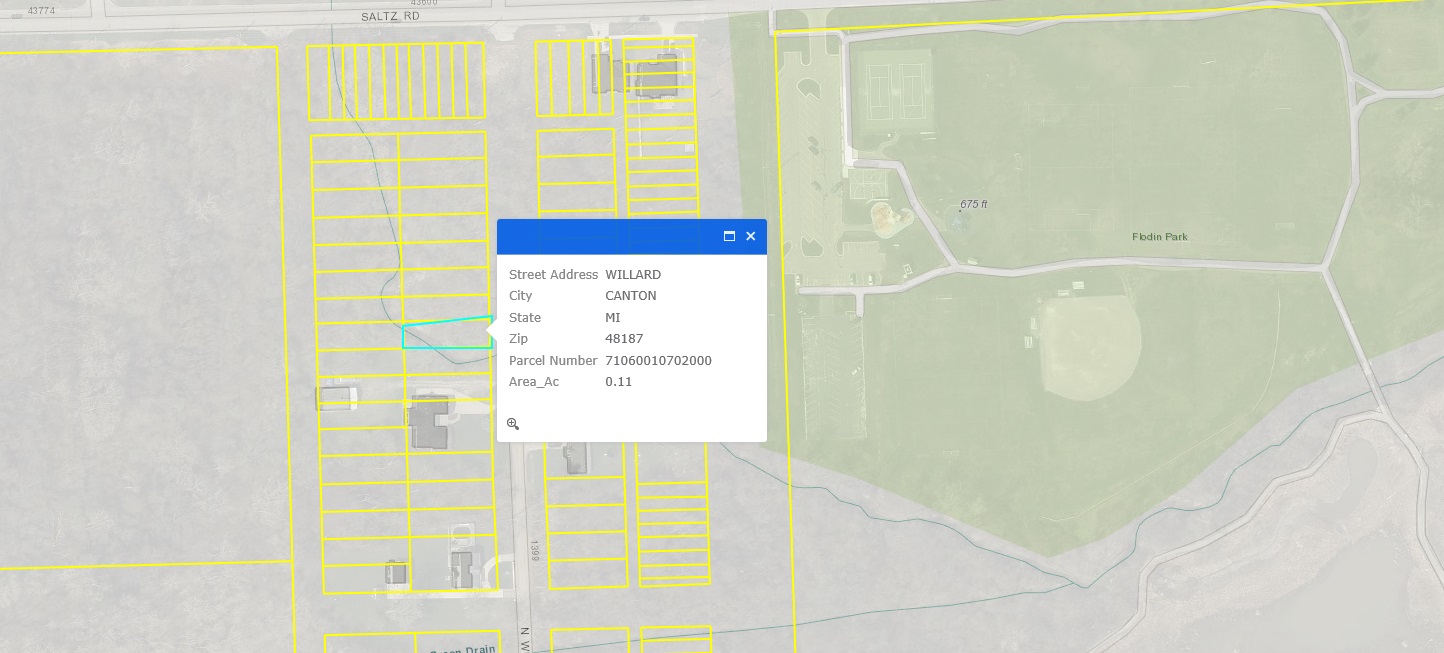Click the 1399 address label on map
This screenshot has width=1444, height=653.
click(535, 551)
